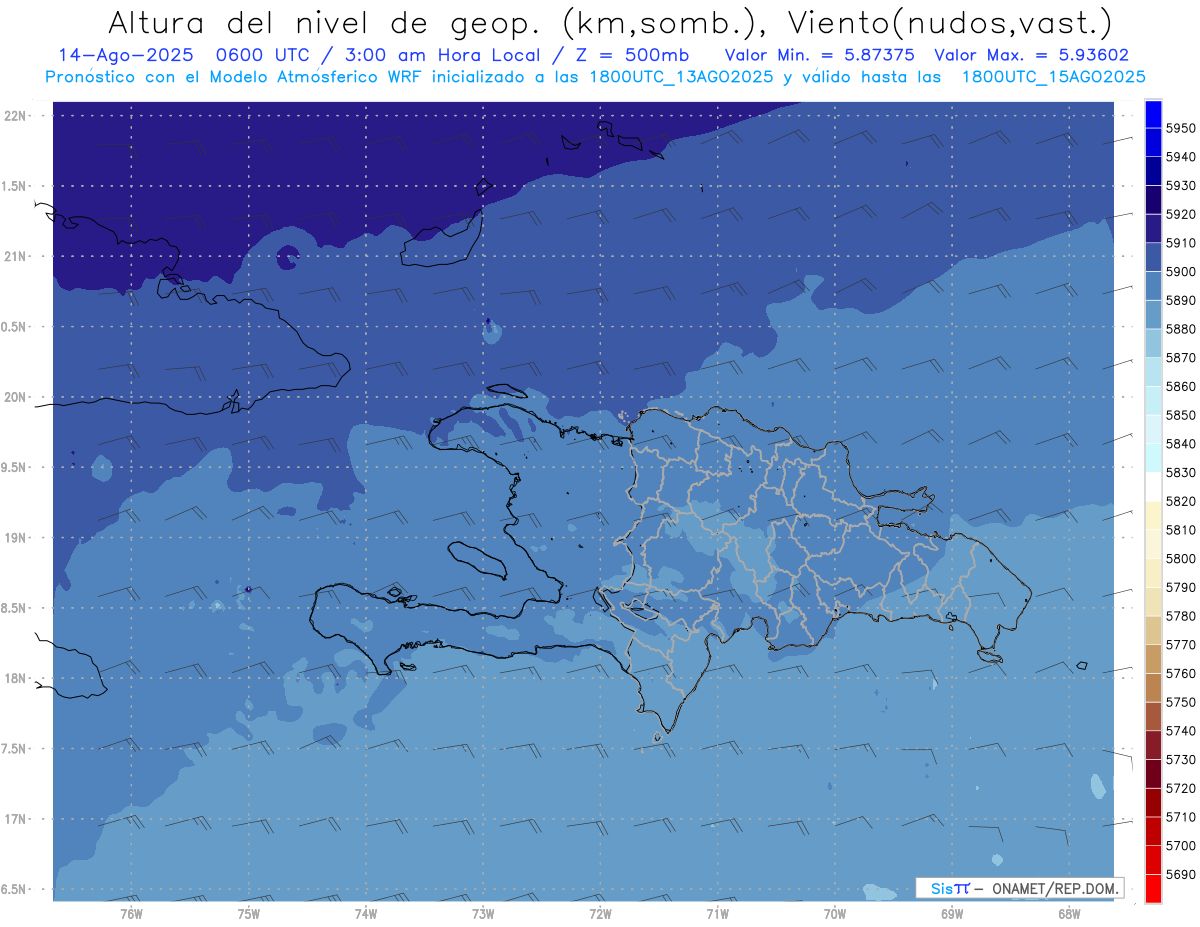The height and width of the screenshot is (927, 1200).
Task: Click legend value 5870
Action: [x=1180, y=358]
